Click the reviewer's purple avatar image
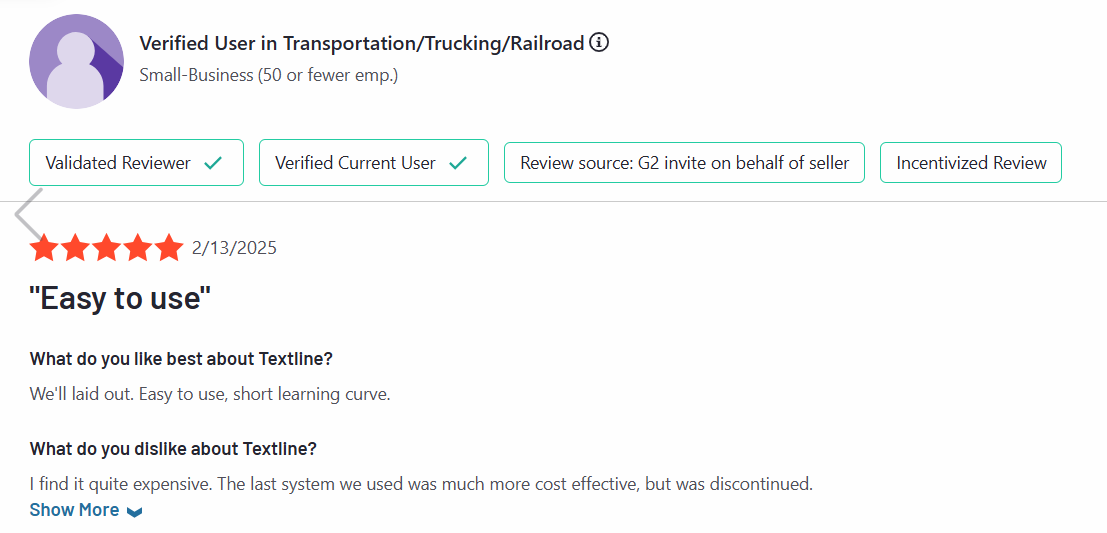Screen dimensions: 1107x533 76,62
